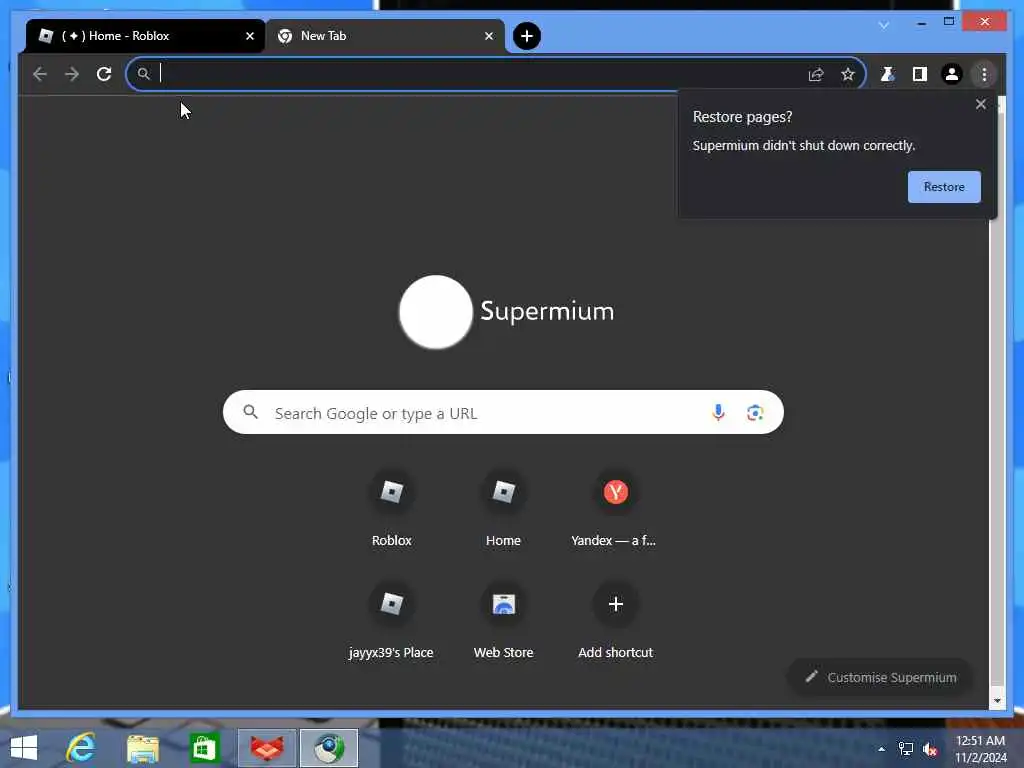Click the Supermium logo circle

[x=436, y=312]
